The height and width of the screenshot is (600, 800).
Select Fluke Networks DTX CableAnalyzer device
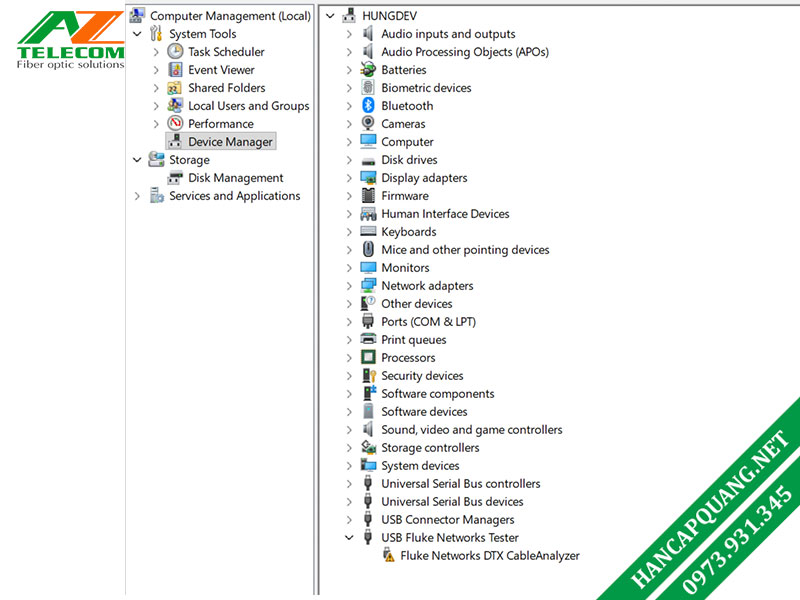490,555
